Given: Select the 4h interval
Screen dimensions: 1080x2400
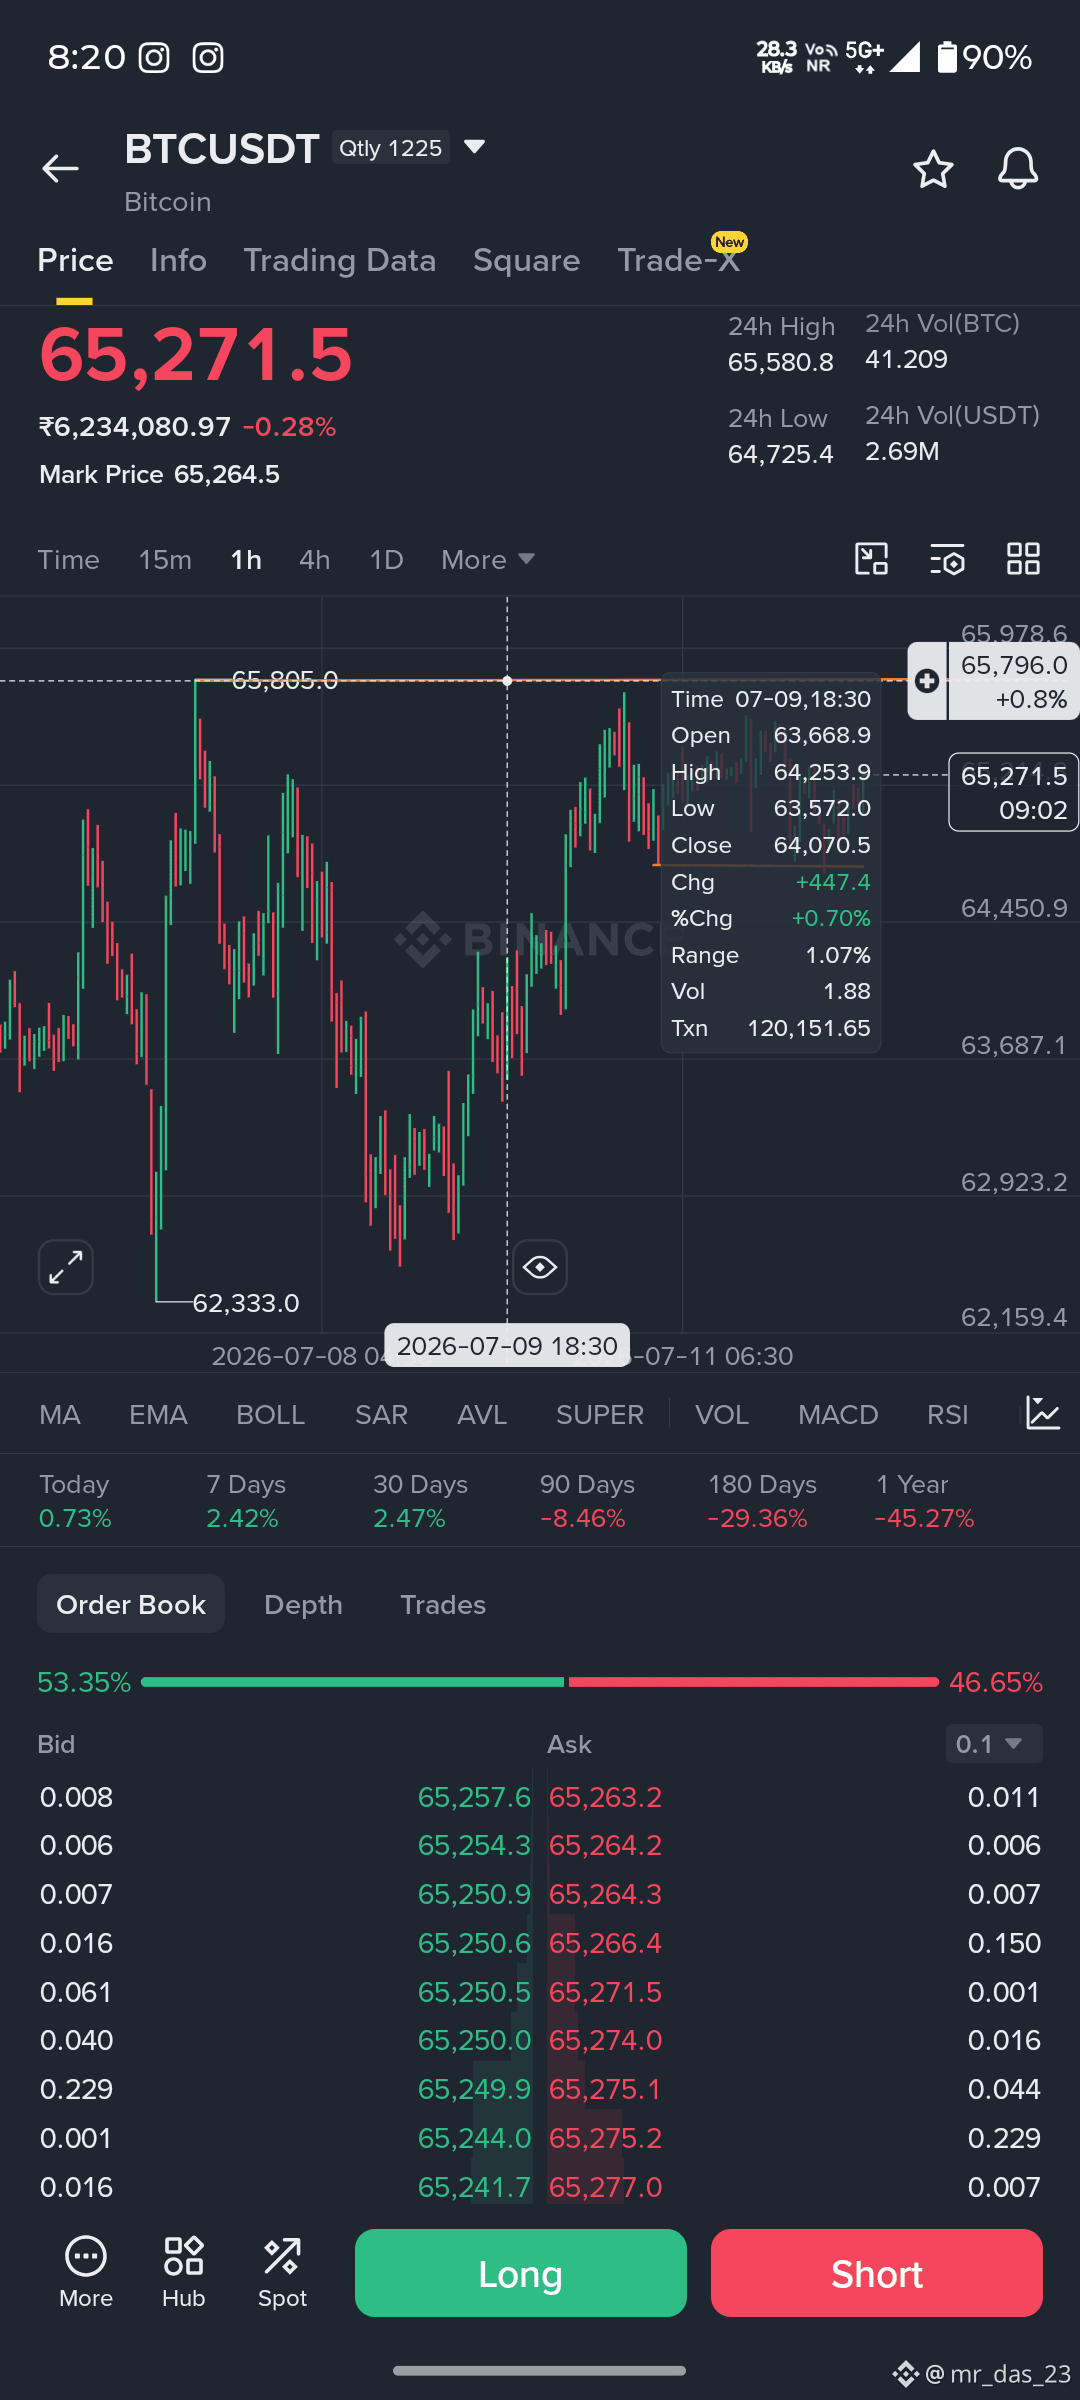Looking at the screenshot, I should [314, 559].
